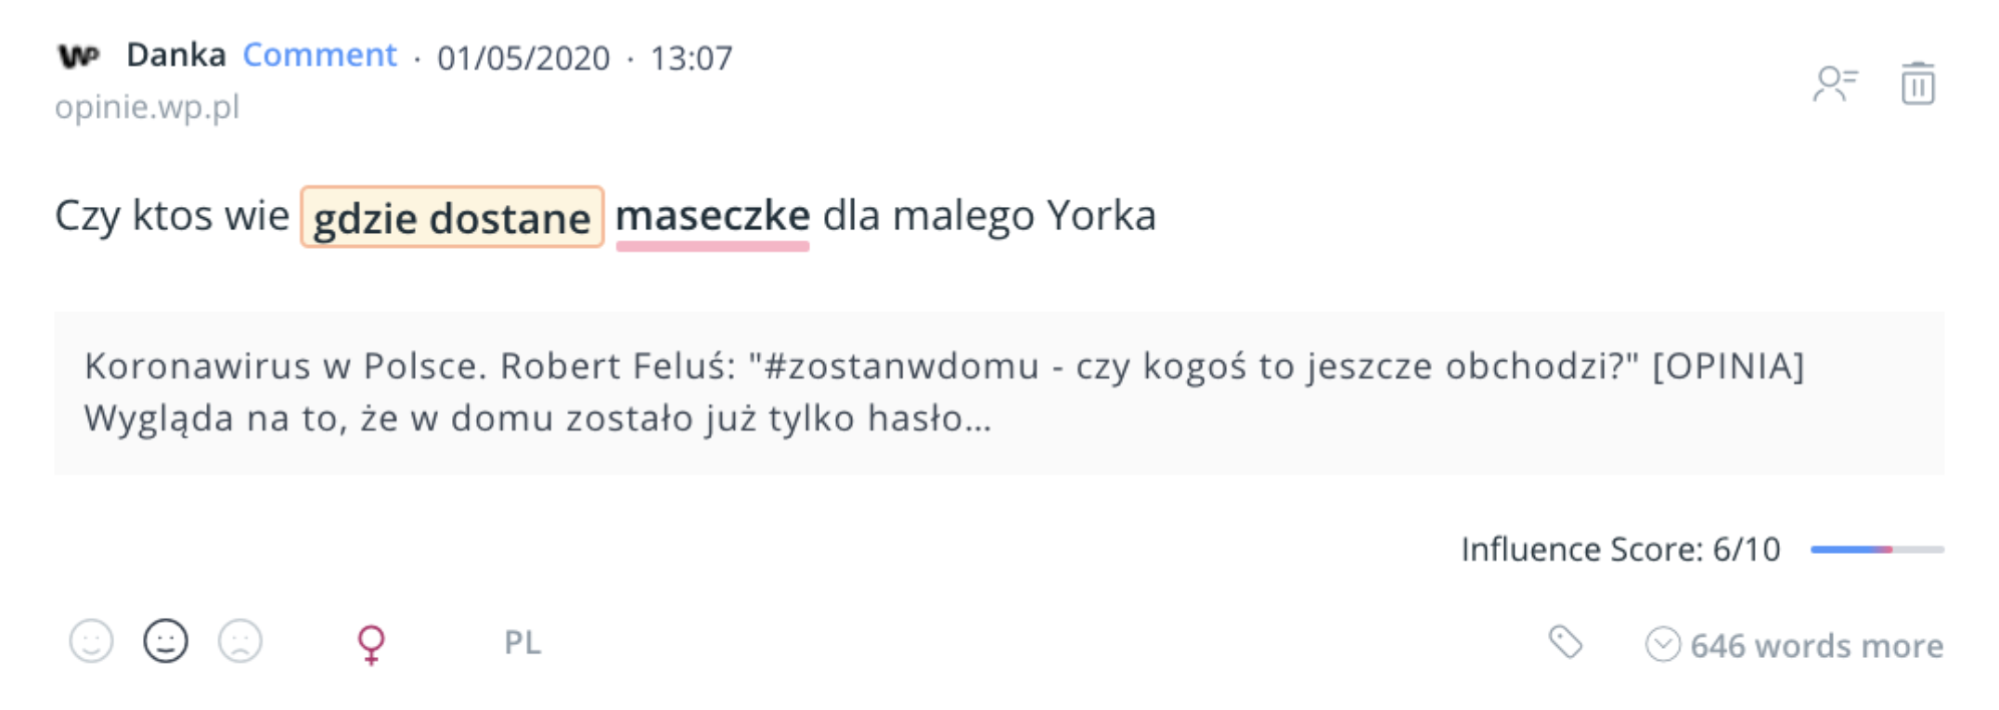
Task: Click the tag icon to add tags
Action: [1565, 643]
